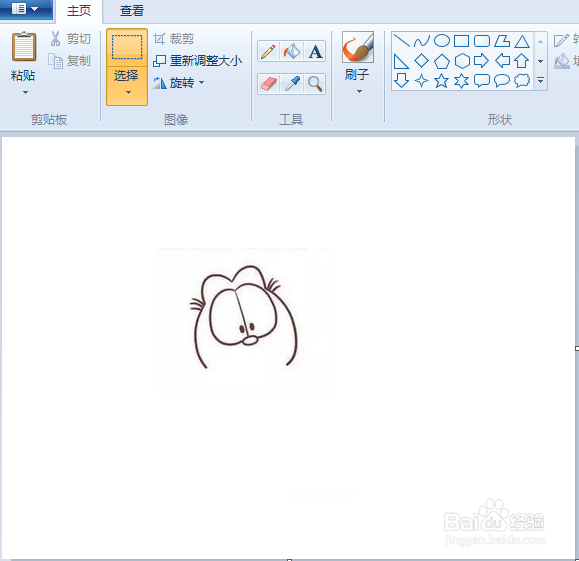Select the Color picker eyedropper tool
579x561 pixels.
pos(292,84)
